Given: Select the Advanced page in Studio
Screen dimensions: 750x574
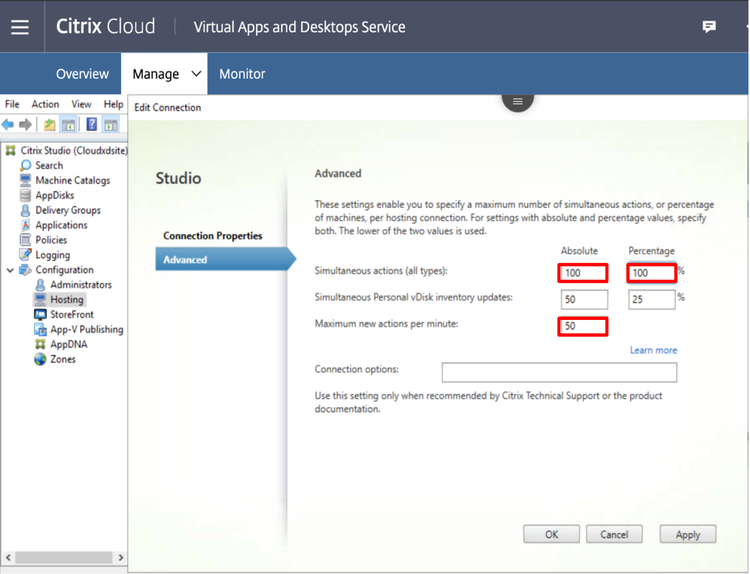Looking at the screenshot, I should tap(225, 259).
